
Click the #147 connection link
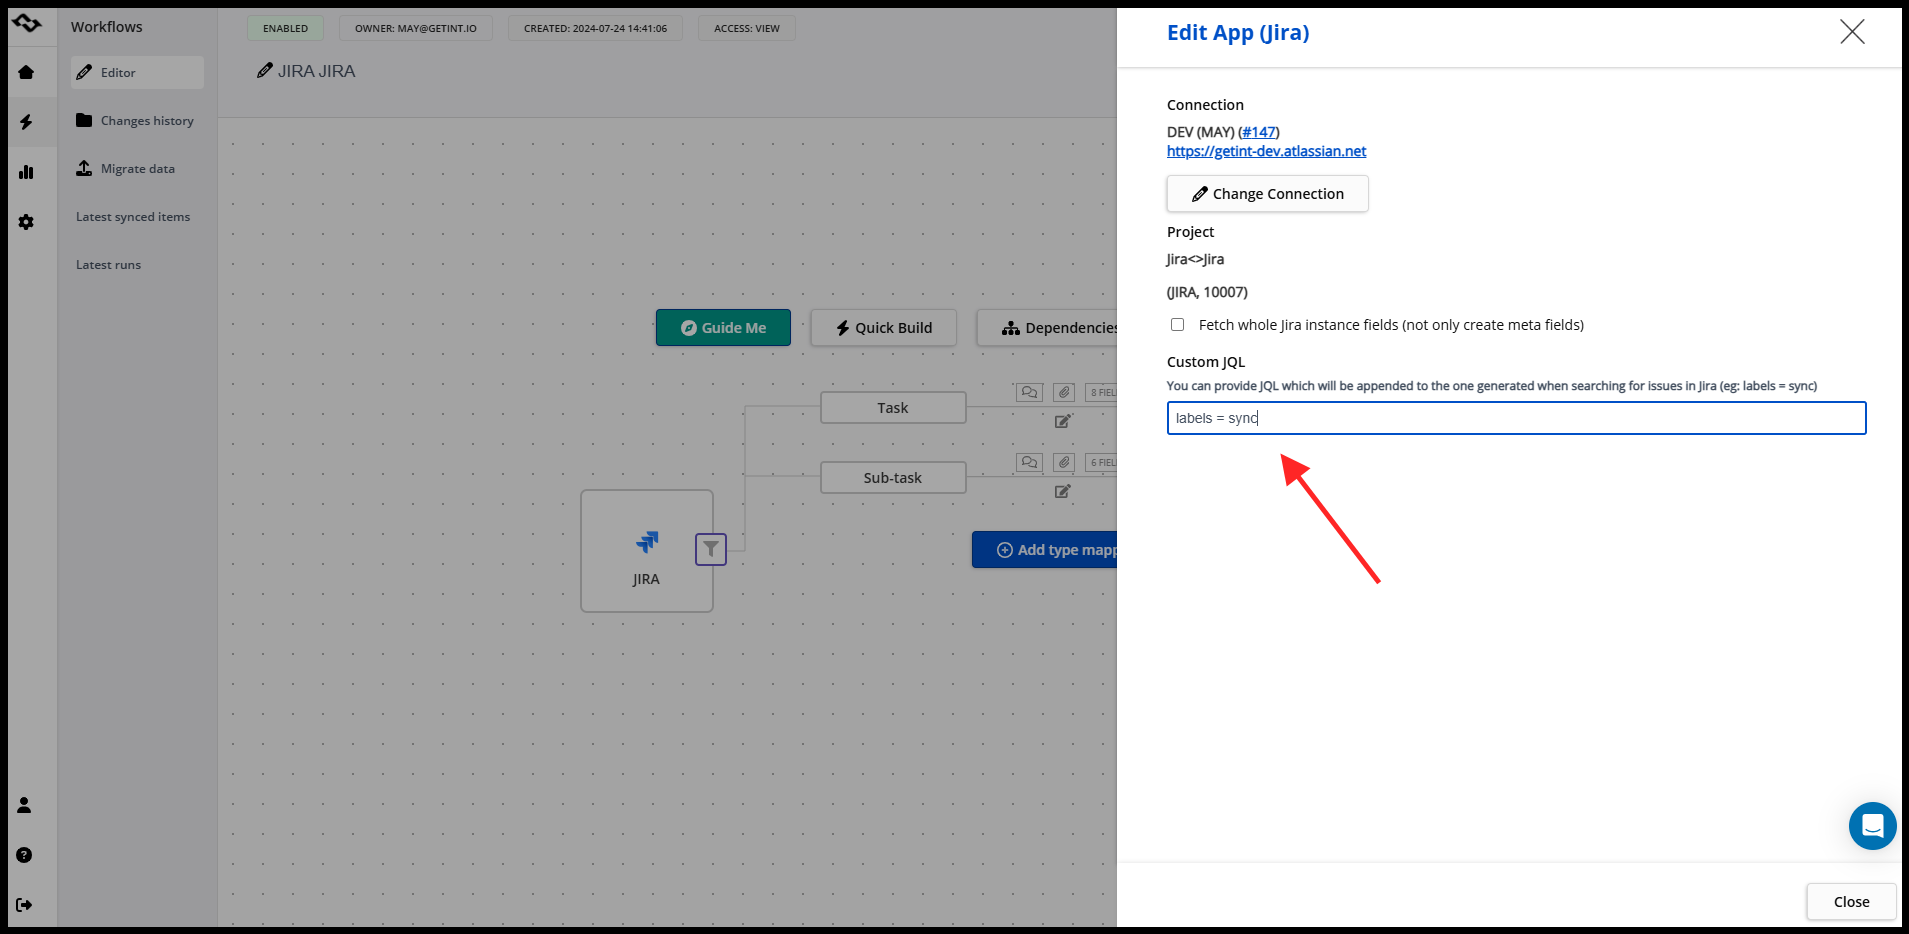pos(1258,132)
